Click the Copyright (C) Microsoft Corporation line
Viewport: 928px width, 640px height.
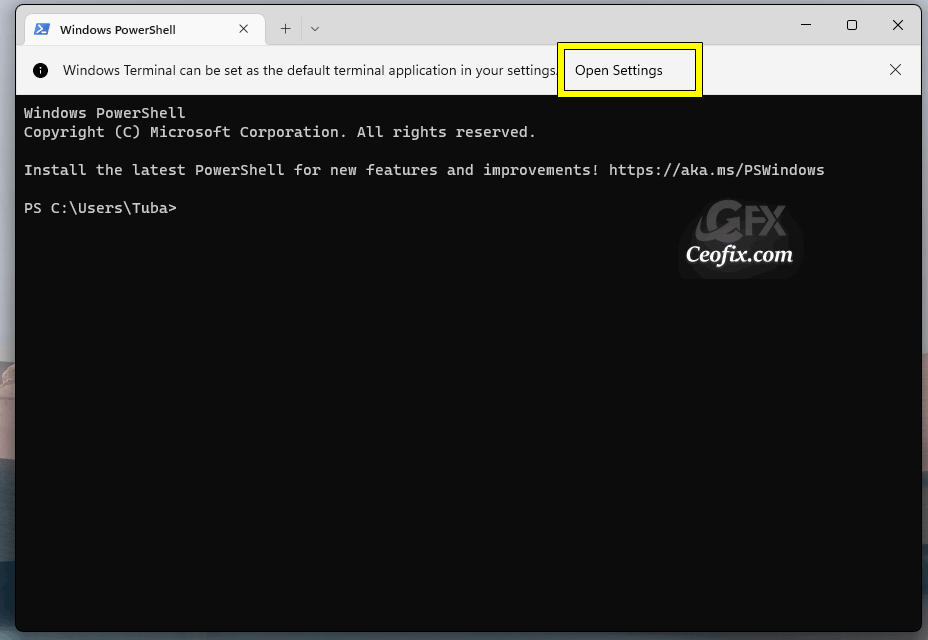(279, 133)
